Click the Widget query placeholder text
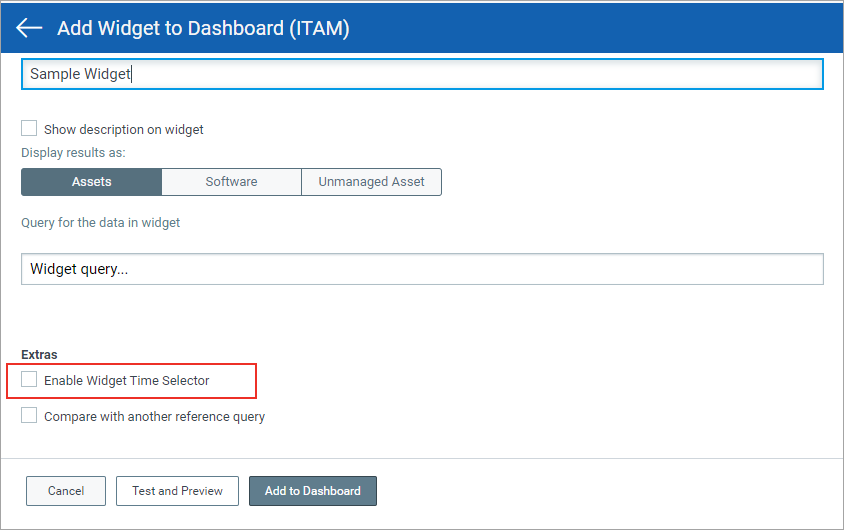 (79, 269)
